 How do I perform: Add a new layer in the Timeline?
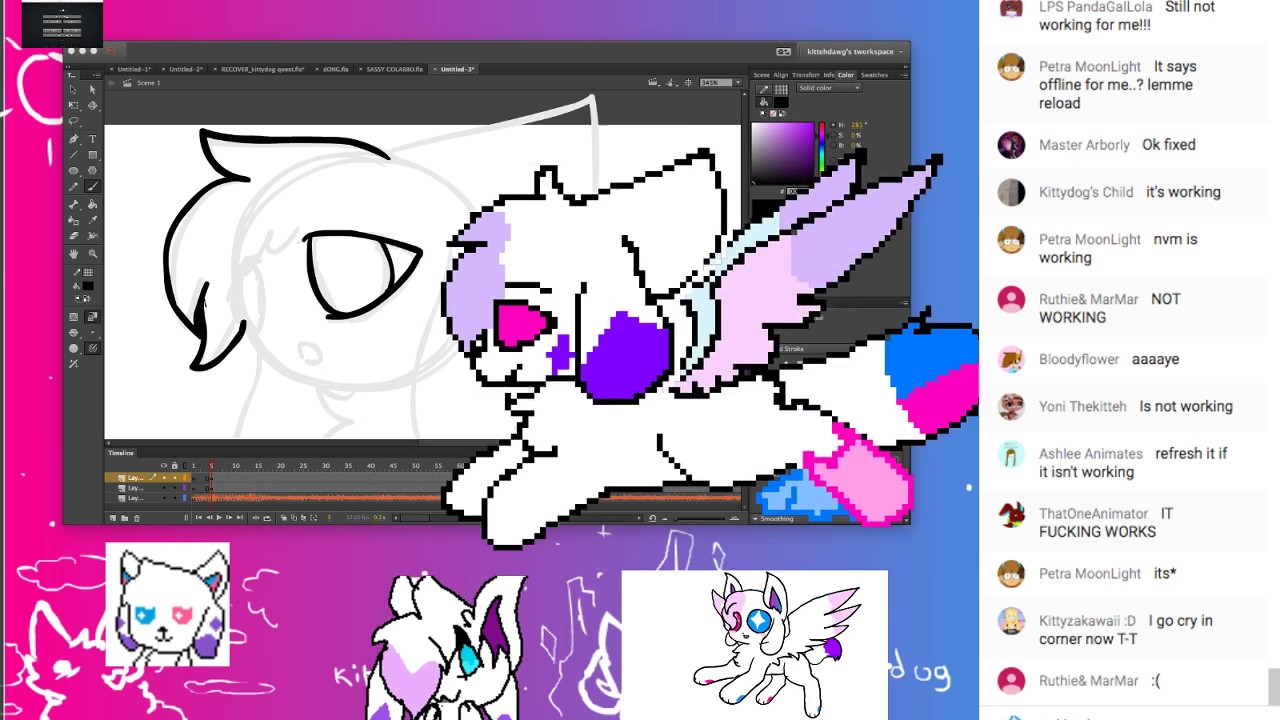[113, 518]
